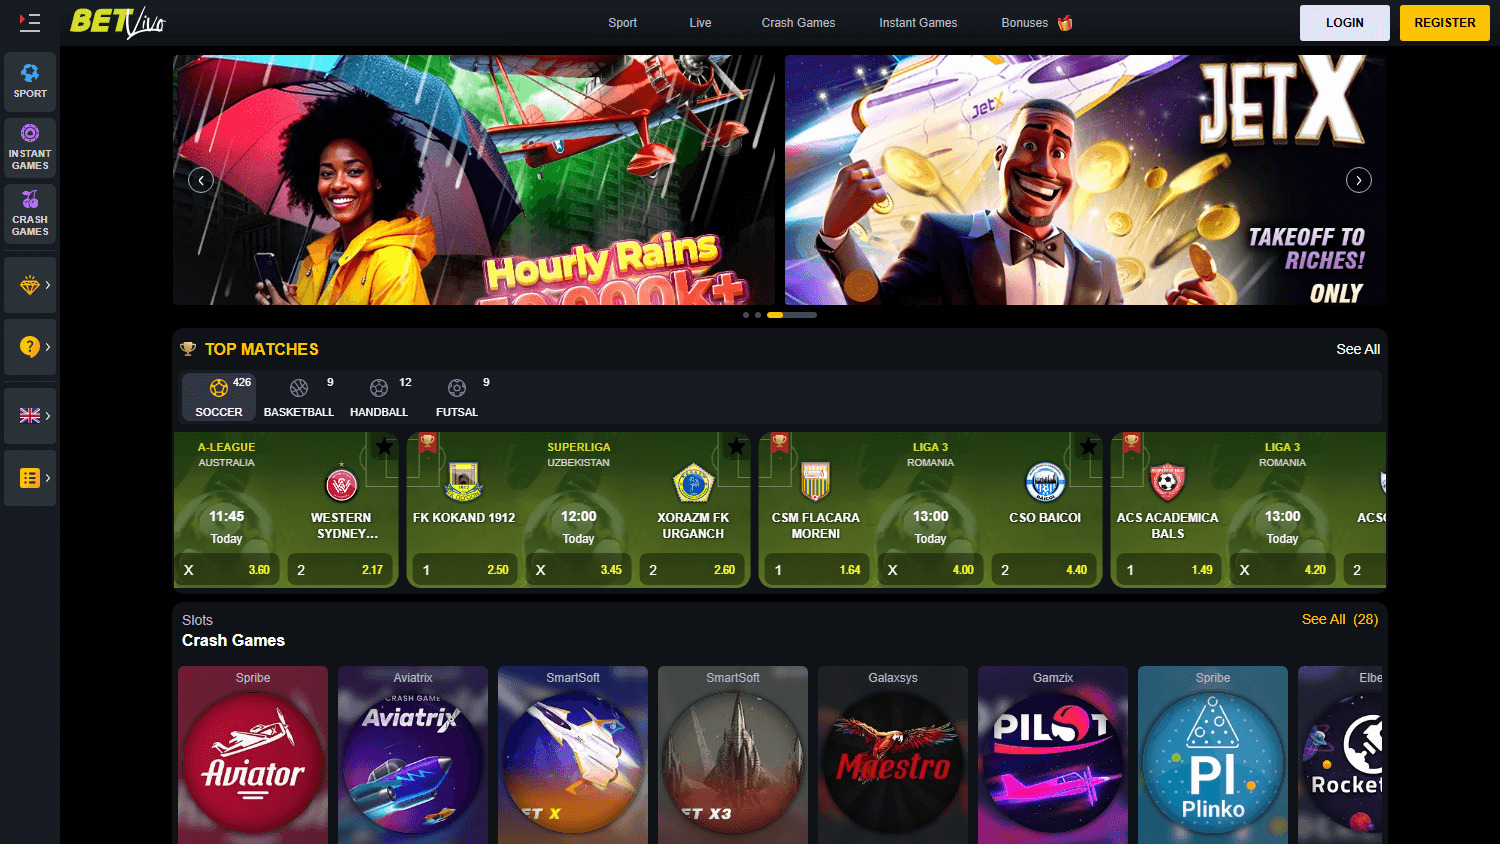Image resolution: width=1500 pixels, height=844 pixels.
Task: Select the Sport icon in the left sidebar
Action: tap(30, 81)
